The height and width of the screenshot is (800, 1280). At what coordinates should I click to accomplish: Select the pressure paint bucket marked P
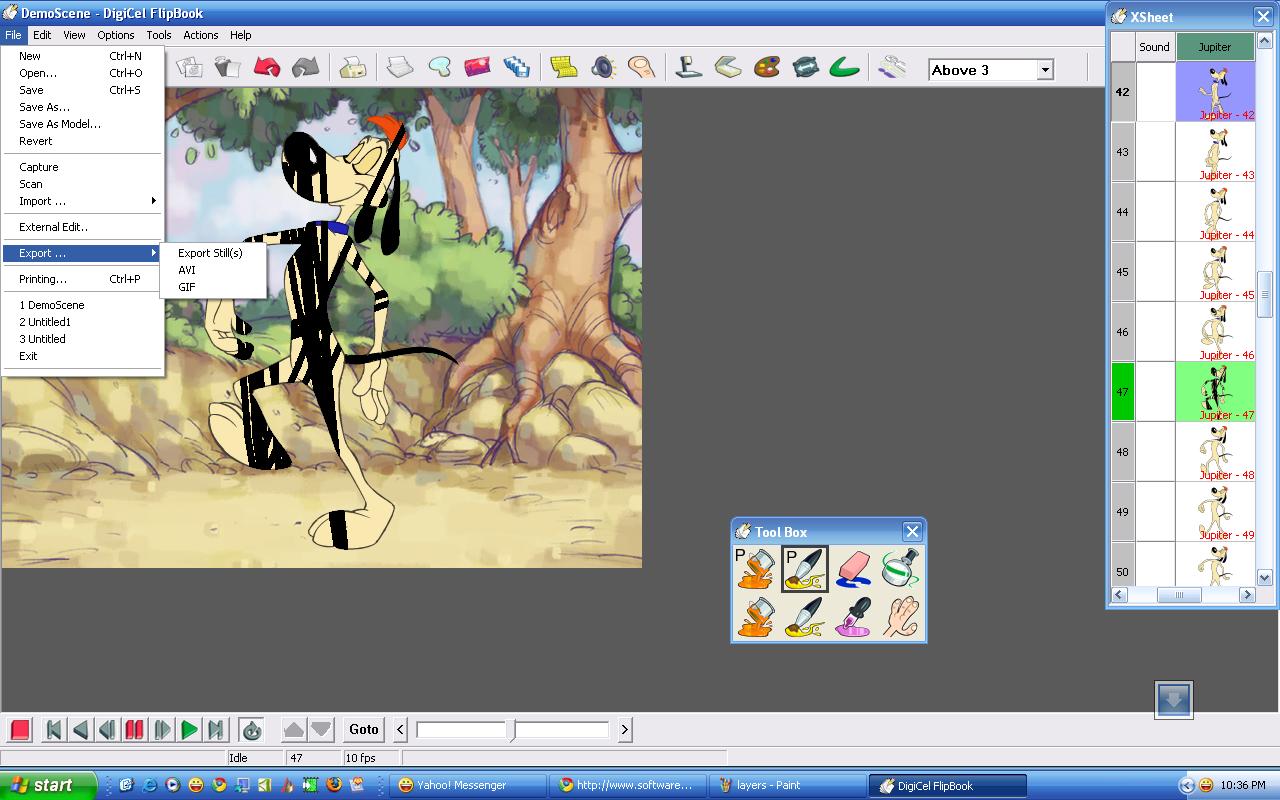(x=756, y=569)
